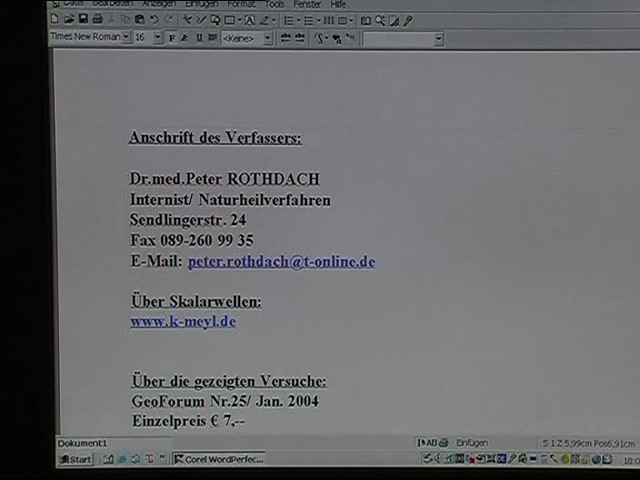Open the Einfügen menu
This screenshot has width=640, height=480.
[201, 4]
